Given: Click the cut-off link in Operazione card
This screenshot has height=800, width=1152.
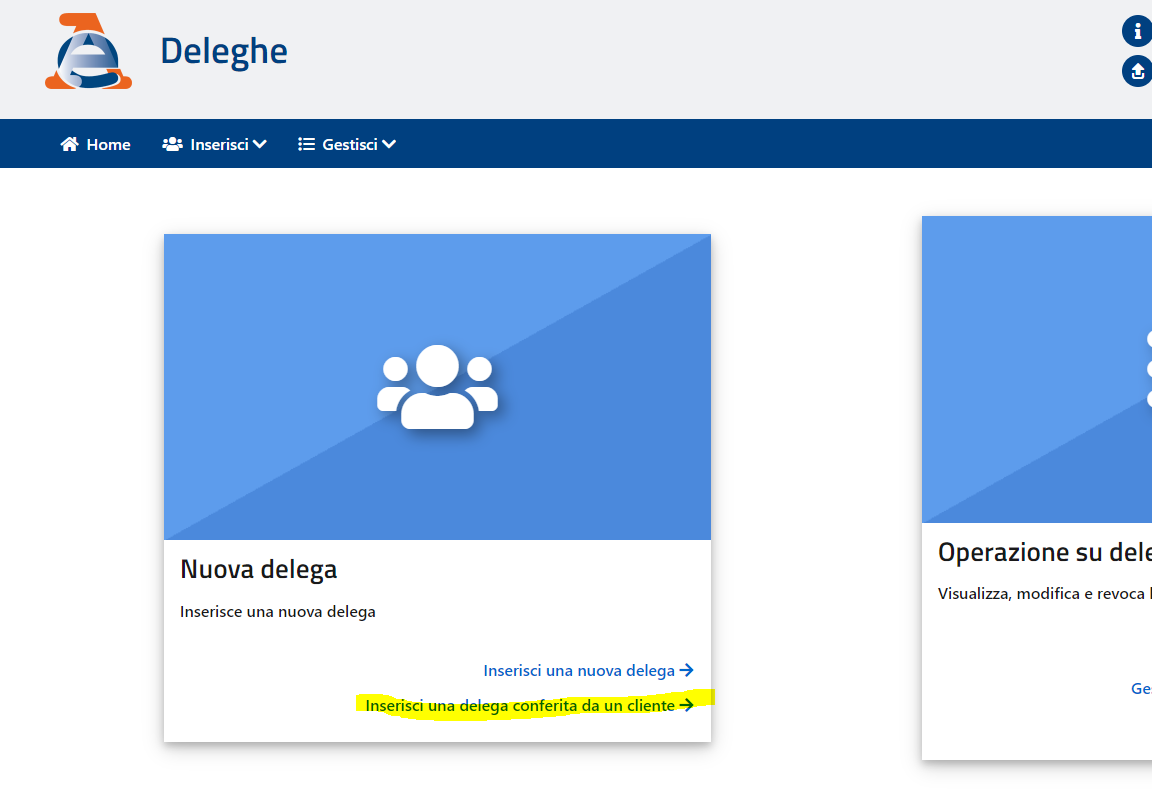Looking at the screenshot, I should [x=1141, y=688].
